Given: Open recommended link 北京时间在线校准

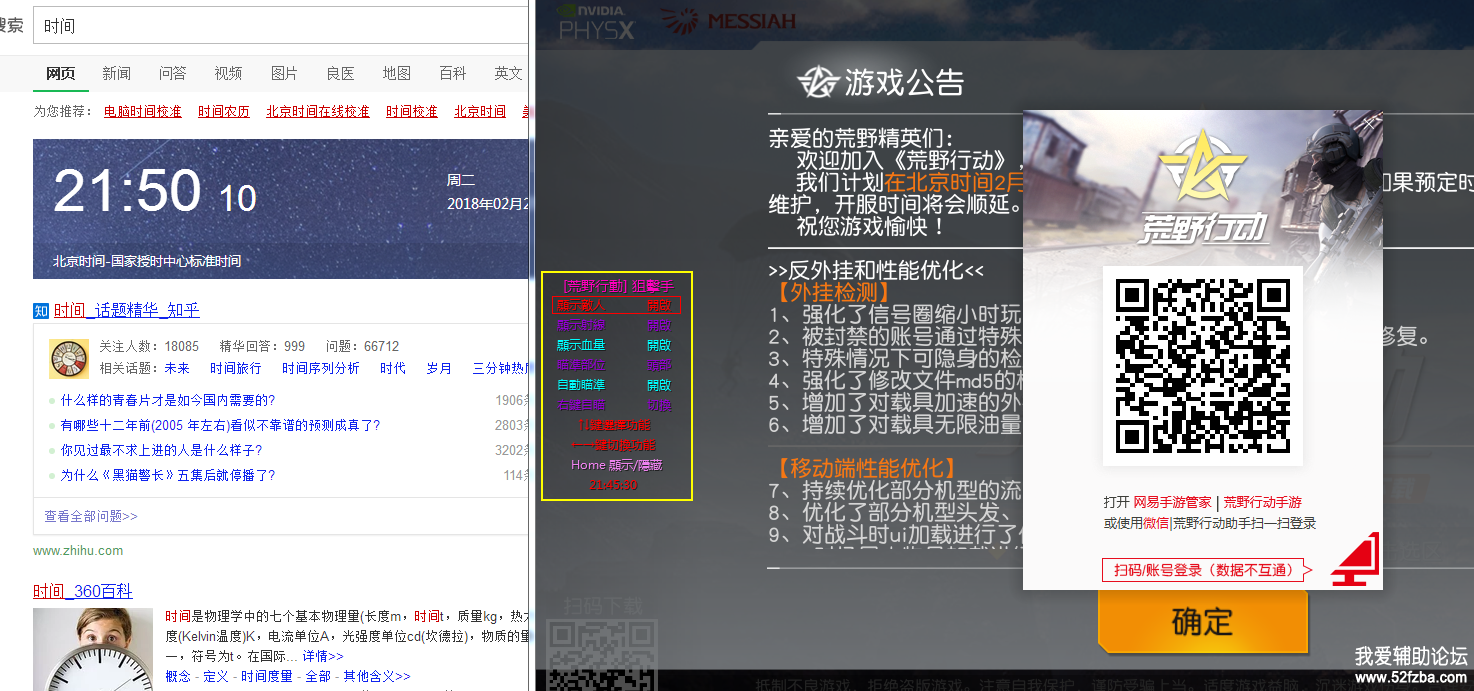Looking at the screenshot, I should click(x=318, y=111).
